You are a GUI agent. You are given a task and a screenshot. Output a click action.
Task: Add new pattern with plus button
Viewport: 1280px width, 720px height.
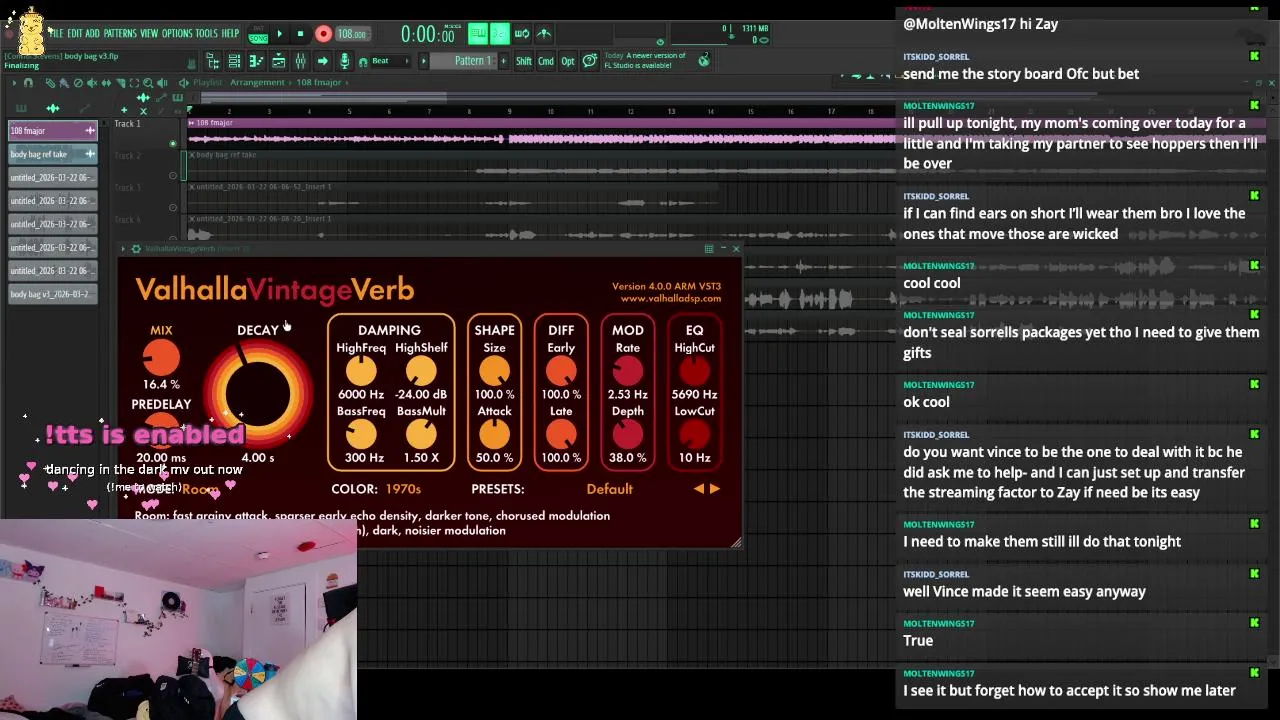(503, 61)
